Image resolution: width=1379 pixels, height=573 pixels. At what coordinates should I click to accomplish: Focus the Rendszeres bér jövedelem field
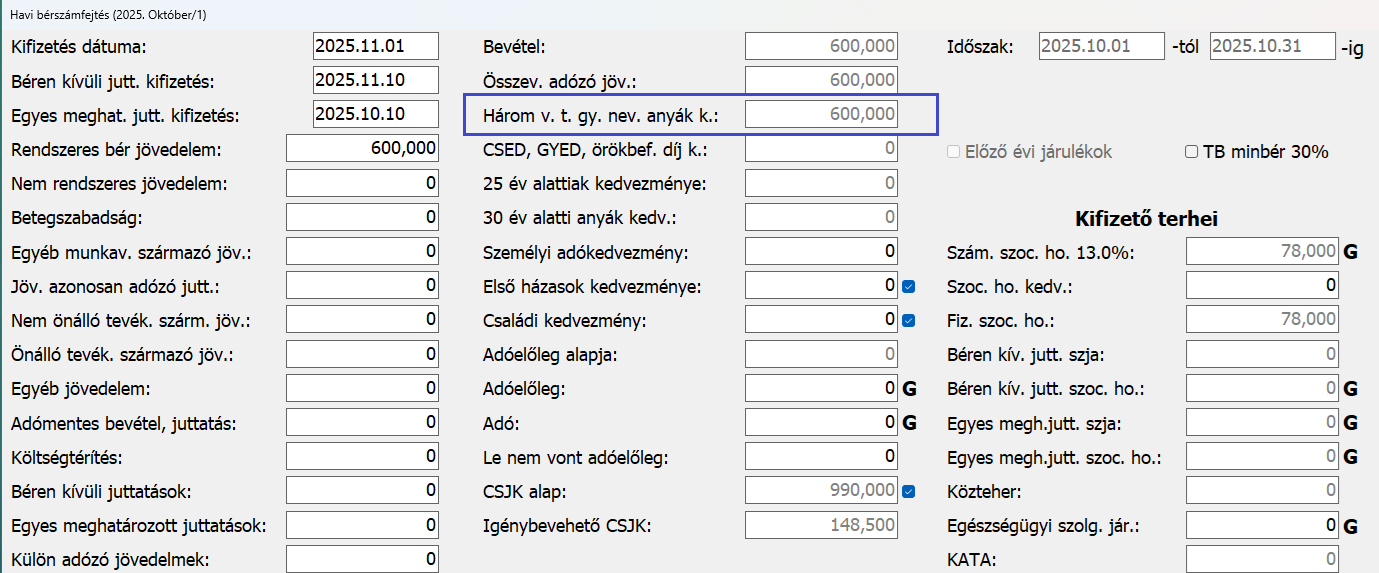point(362,148)
